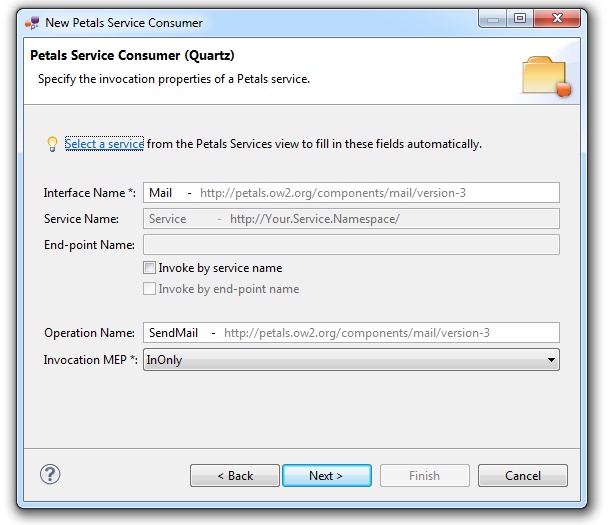Click the Invoke by end-point name checkbox
Viewport: 608px width, 525px height.
click(x=150, y=289)
